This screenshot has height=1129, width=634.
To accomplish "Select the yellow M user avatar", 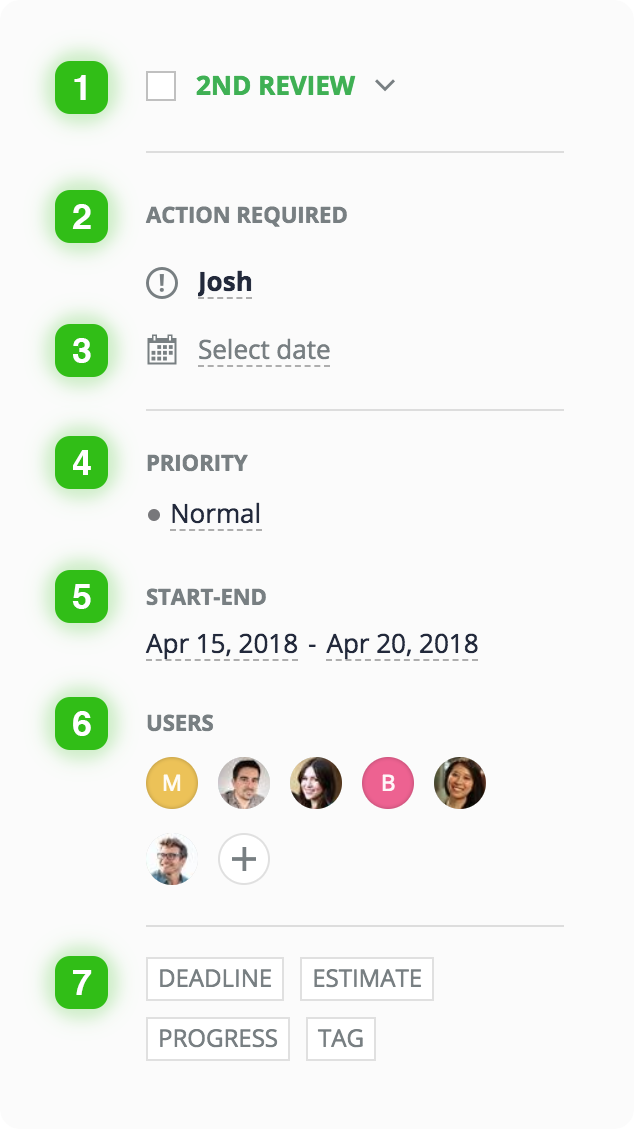I will (172, 783).
